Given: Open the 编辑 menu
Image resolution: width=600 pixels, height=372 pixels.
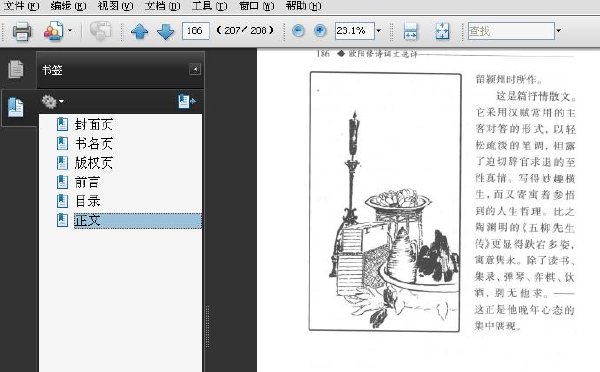Looking at the screenshot, I should pos(68,6).
